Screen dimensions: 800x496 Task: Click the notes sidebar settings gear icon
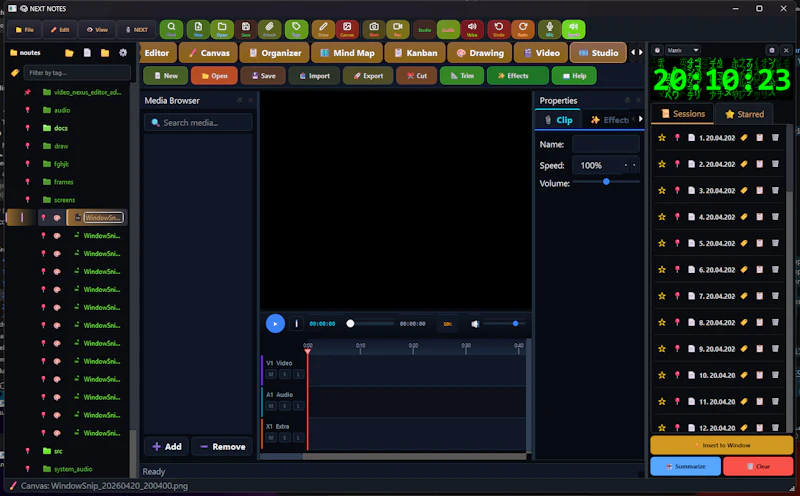pyautogui.click(x=123, y=53)
